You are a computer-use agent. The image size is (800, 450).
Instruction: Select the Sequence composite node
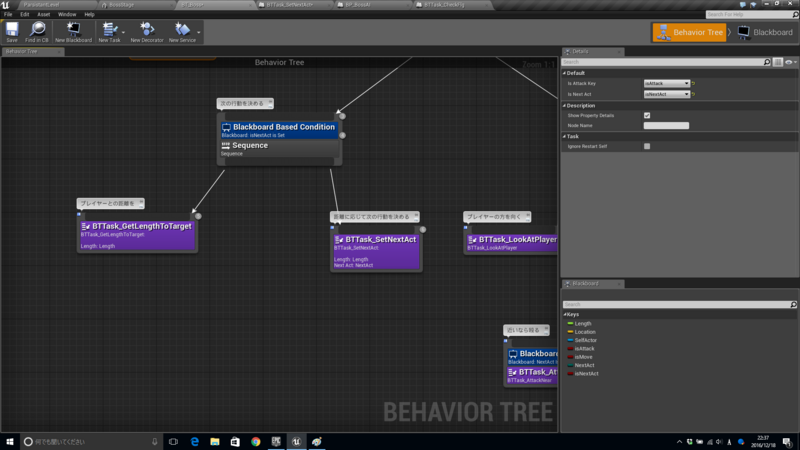coord(279,148)
